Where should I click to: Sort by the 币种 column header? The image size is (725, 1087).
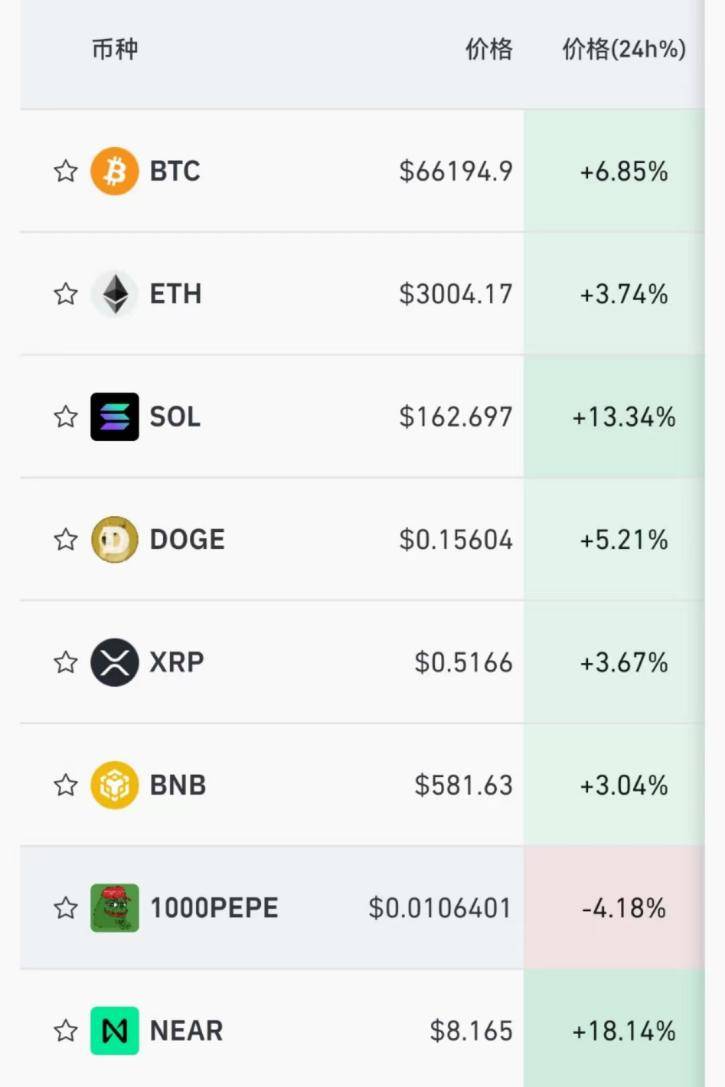(115, 49)
